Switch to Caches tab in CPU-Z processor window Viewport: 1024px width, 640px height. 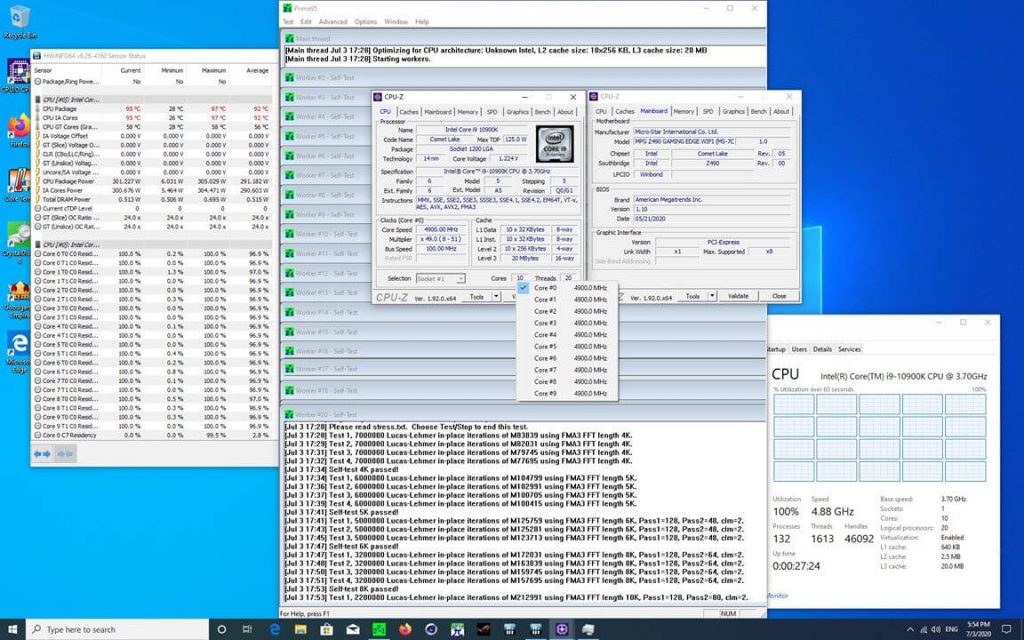409,112
